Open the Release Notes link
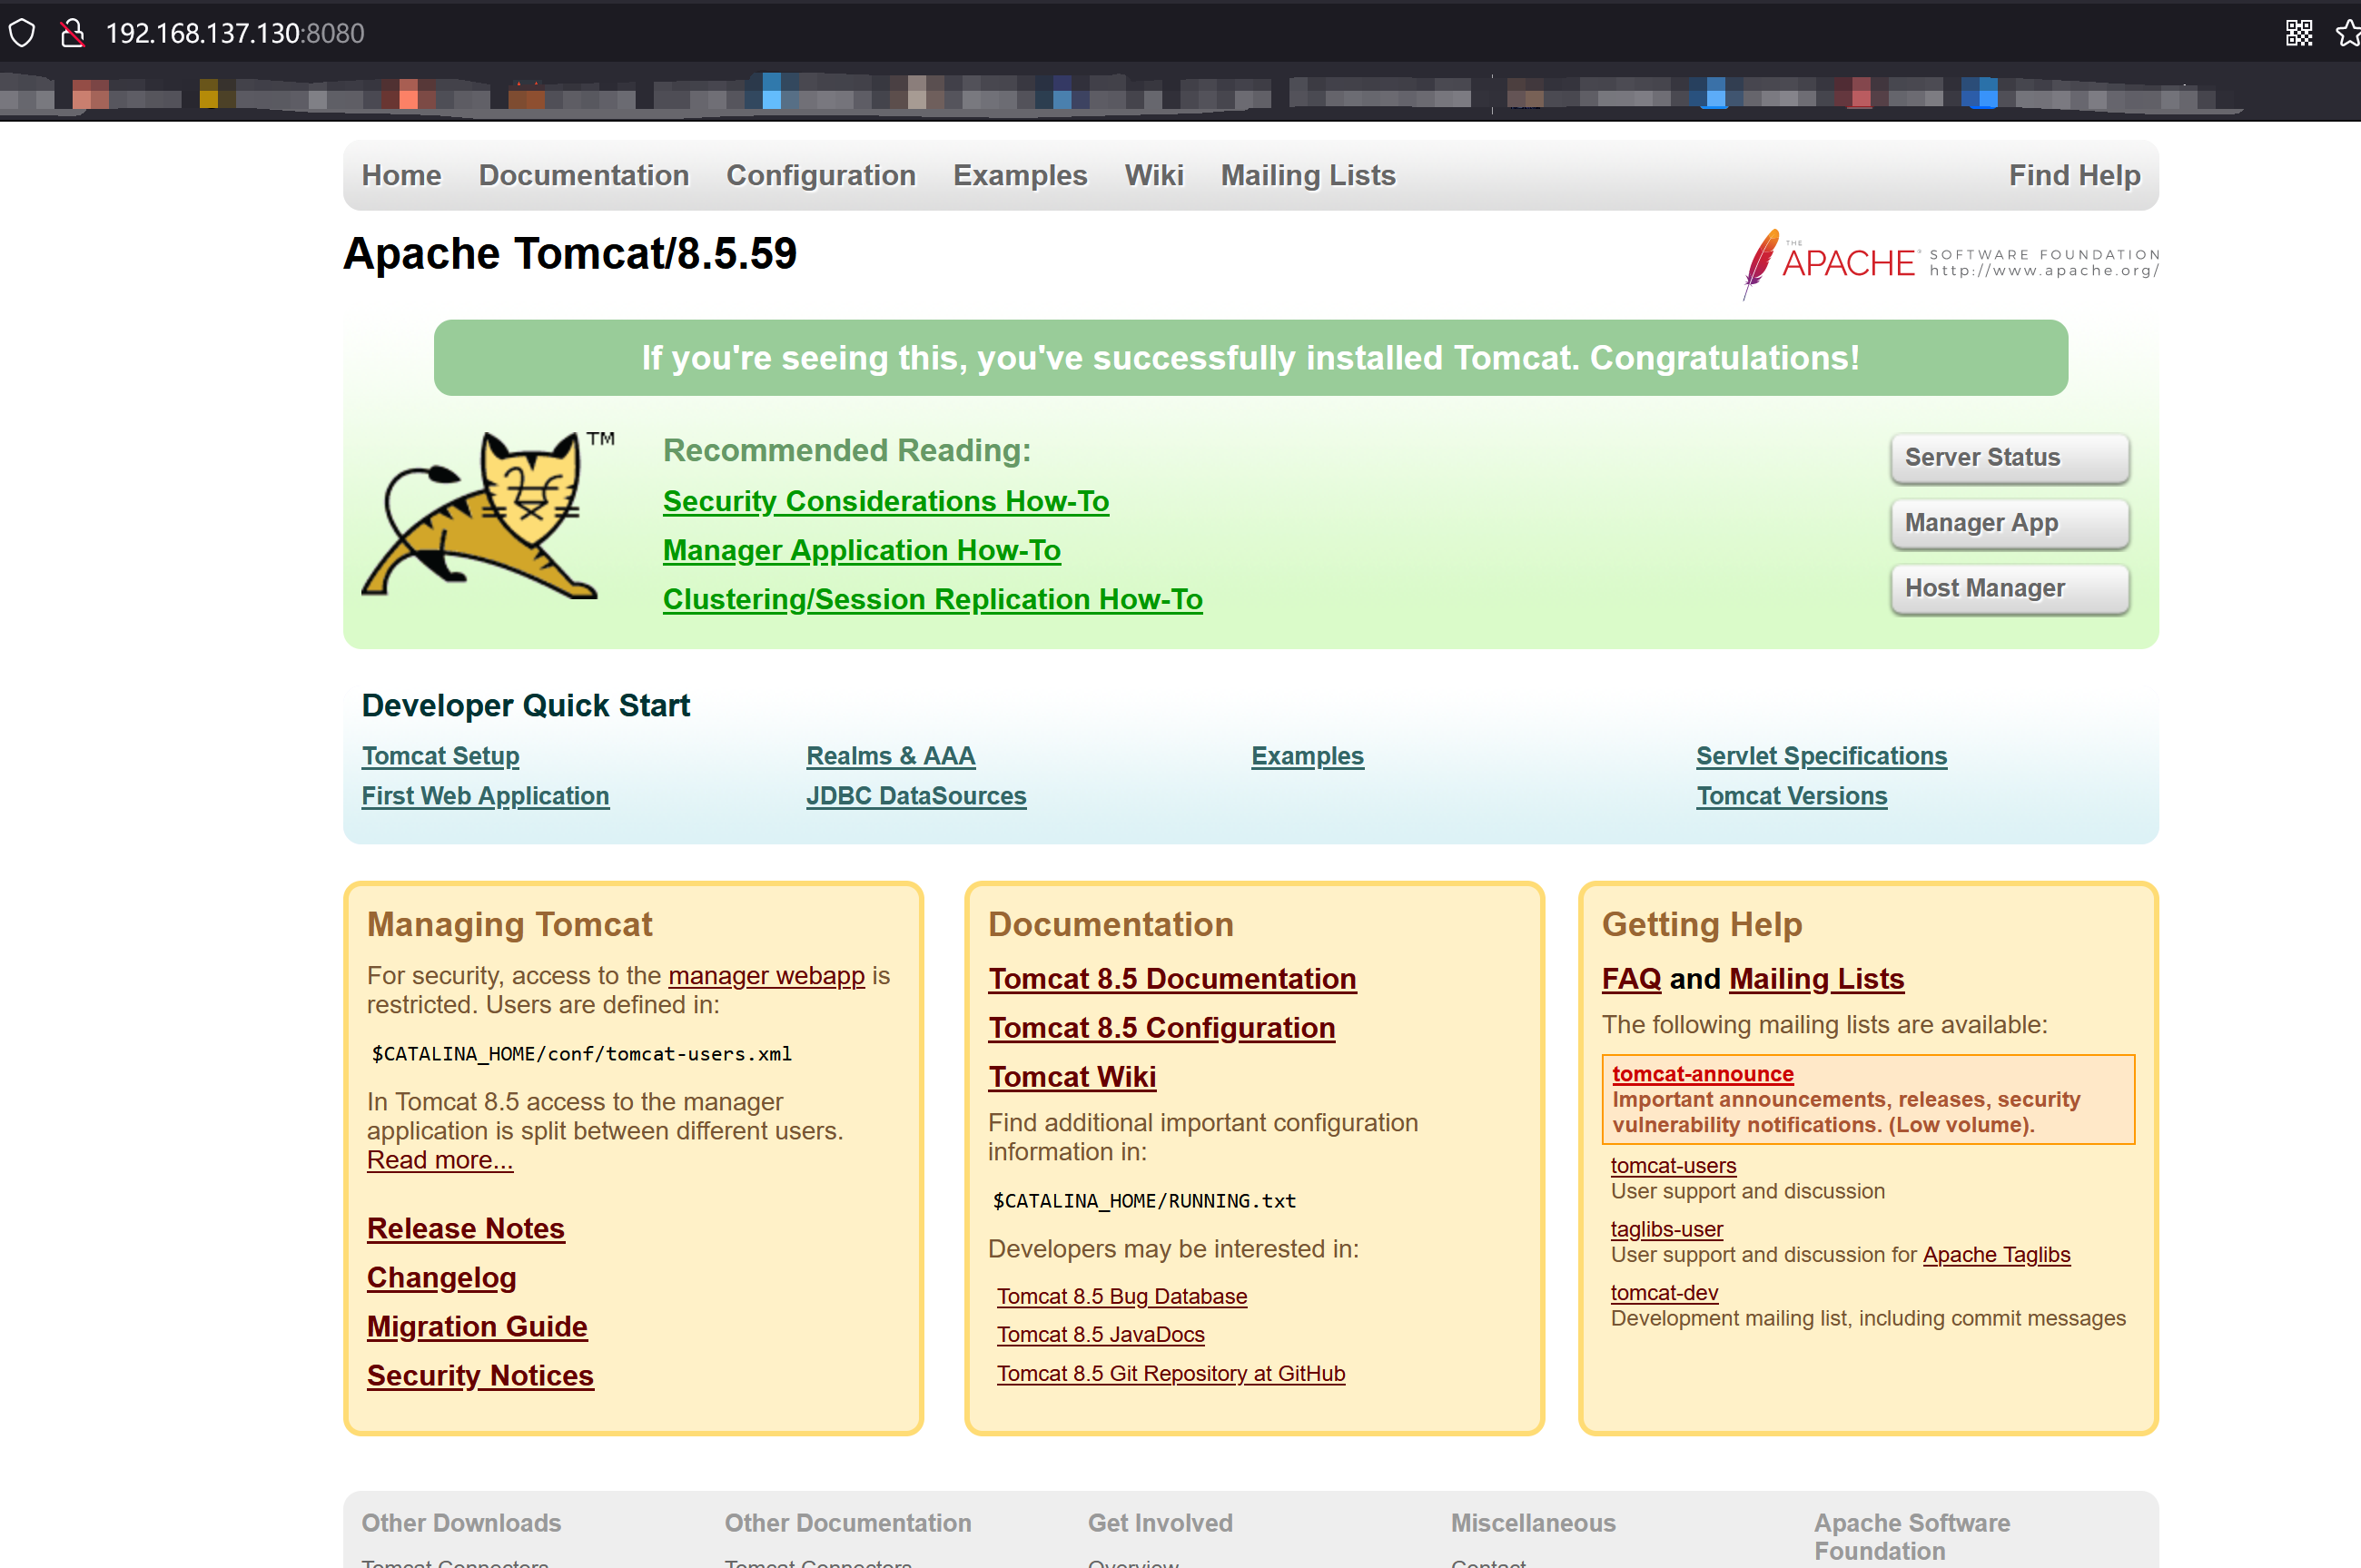 pyautogui.click(x=466, y=1228)
